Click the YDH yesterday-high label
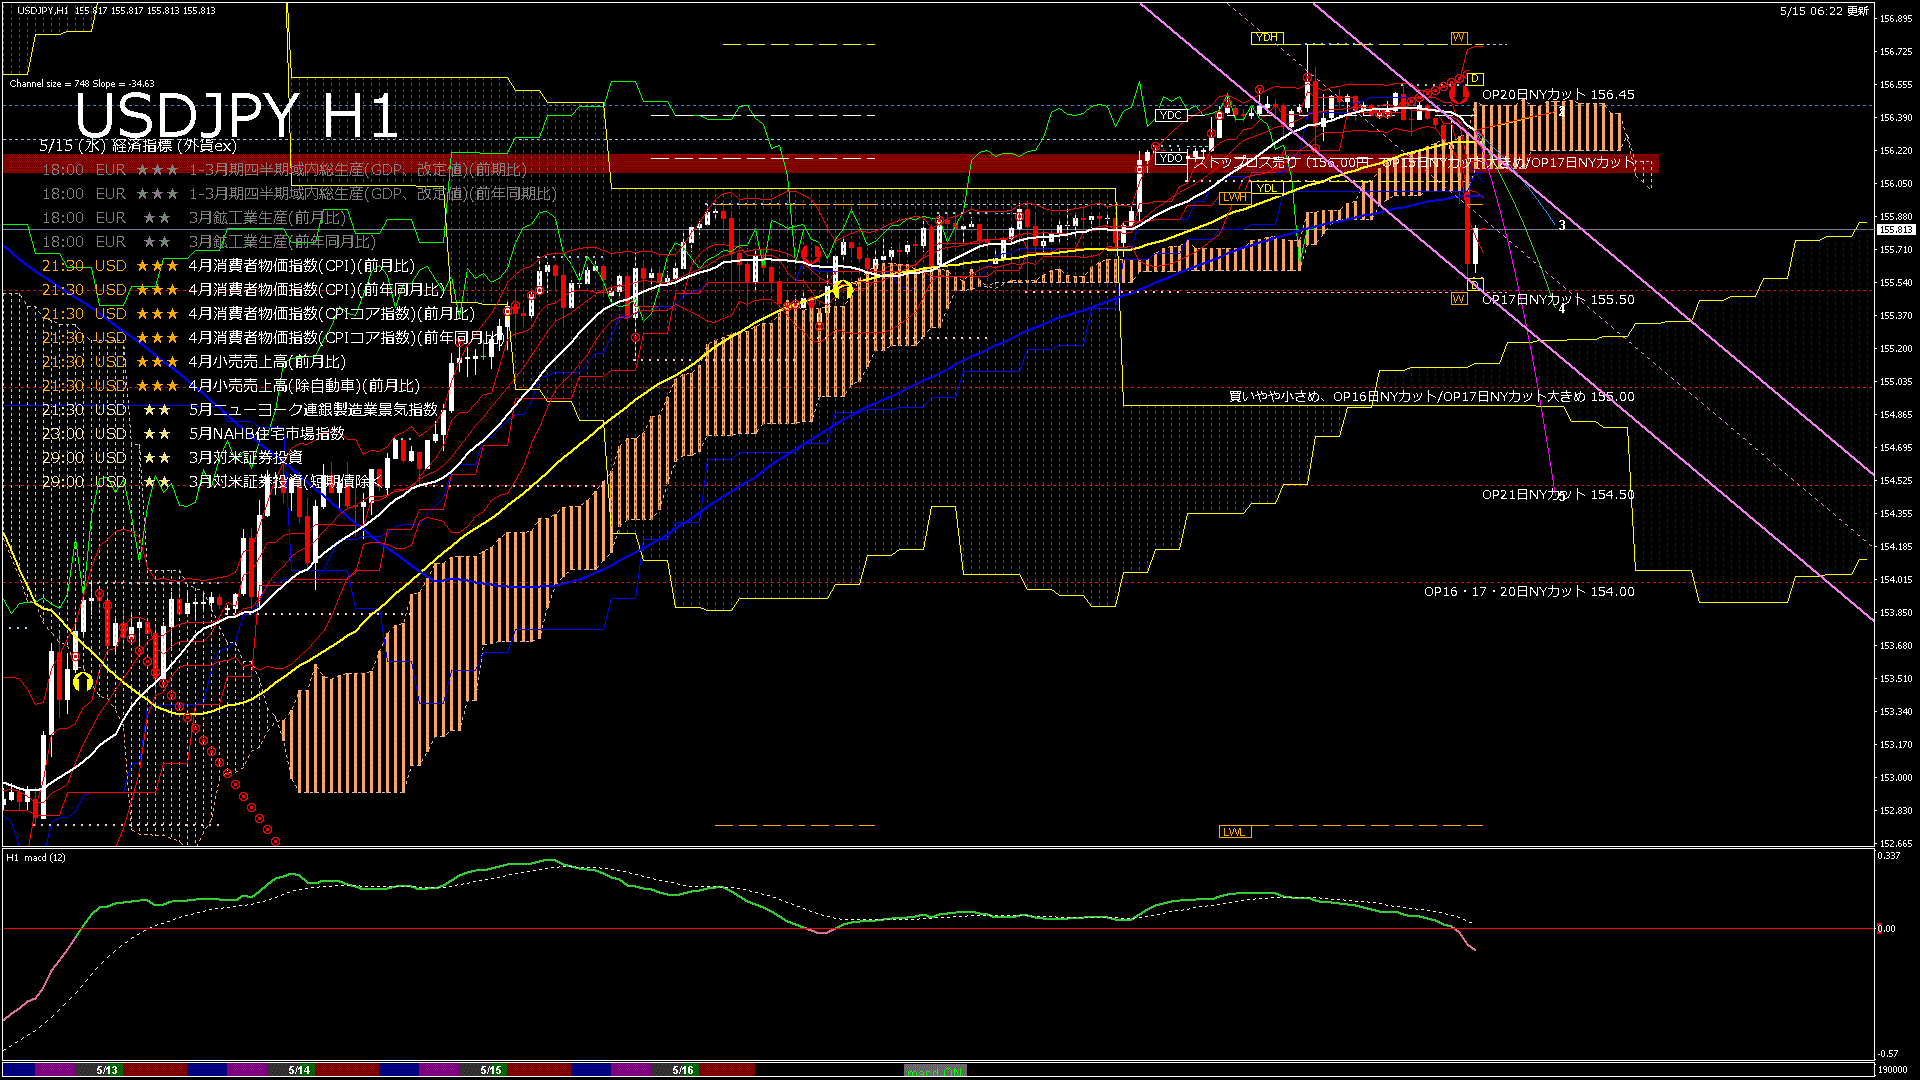 [x=1266, y=38]
